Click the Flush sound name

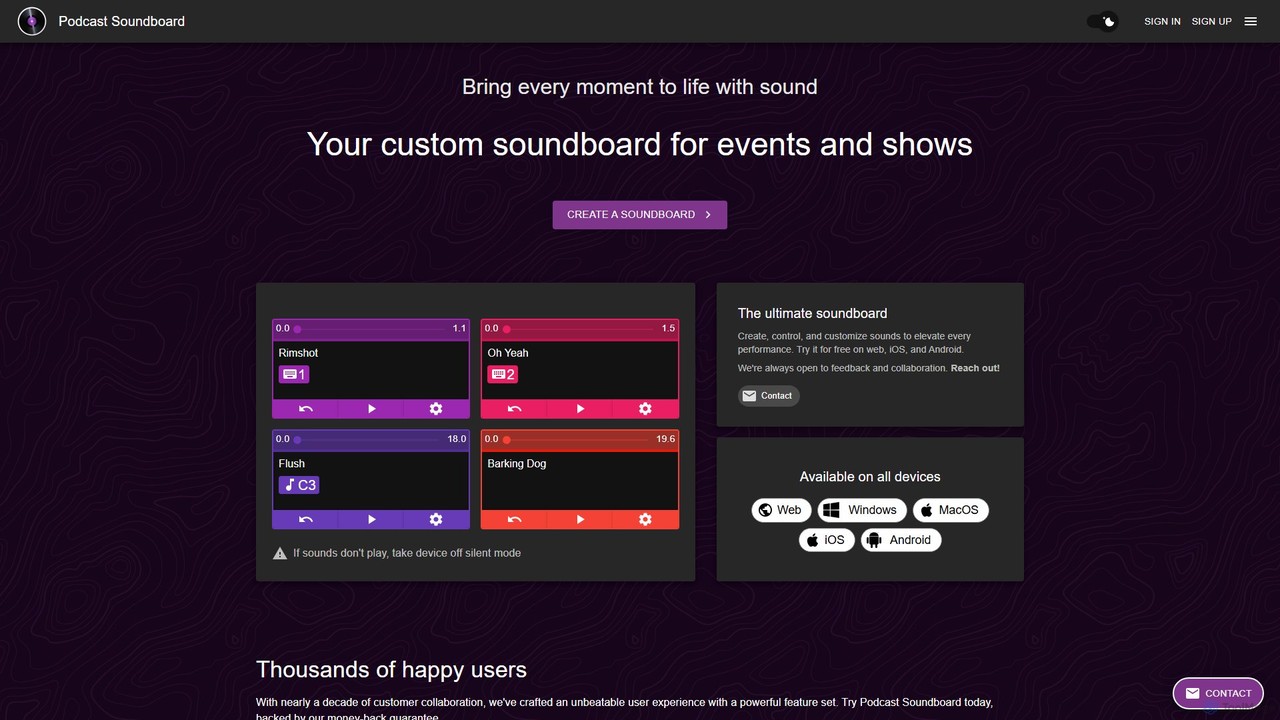pos(292,464)
